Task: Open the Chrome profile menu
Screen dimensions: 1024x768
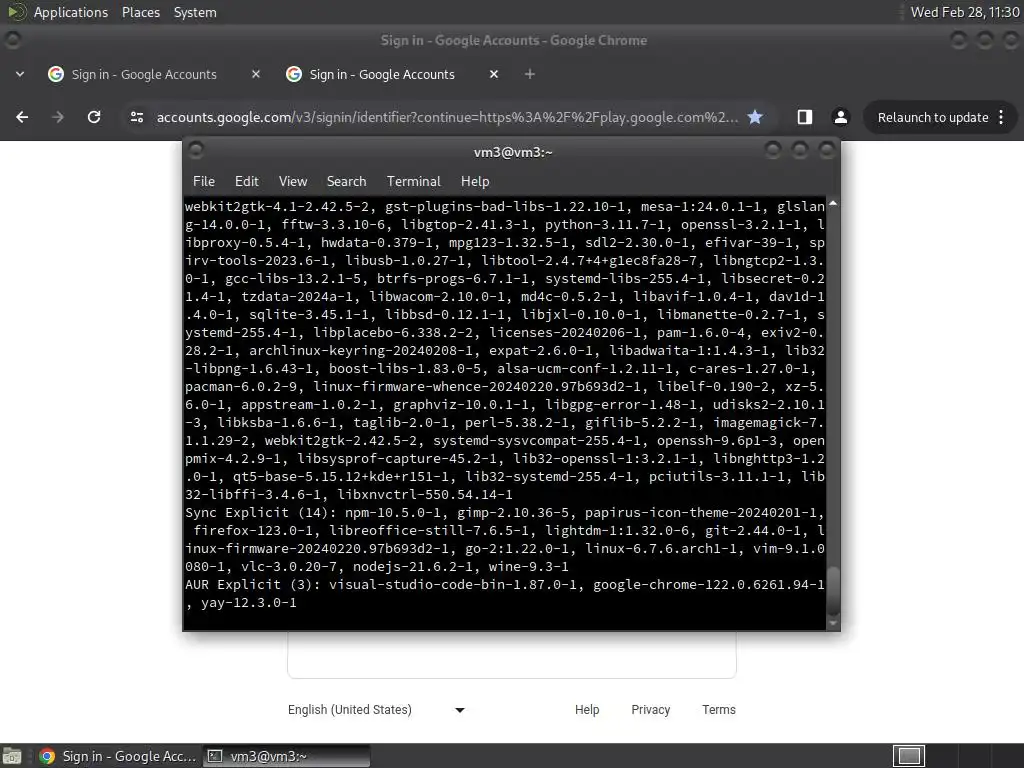Action: [x=840, y=117]
